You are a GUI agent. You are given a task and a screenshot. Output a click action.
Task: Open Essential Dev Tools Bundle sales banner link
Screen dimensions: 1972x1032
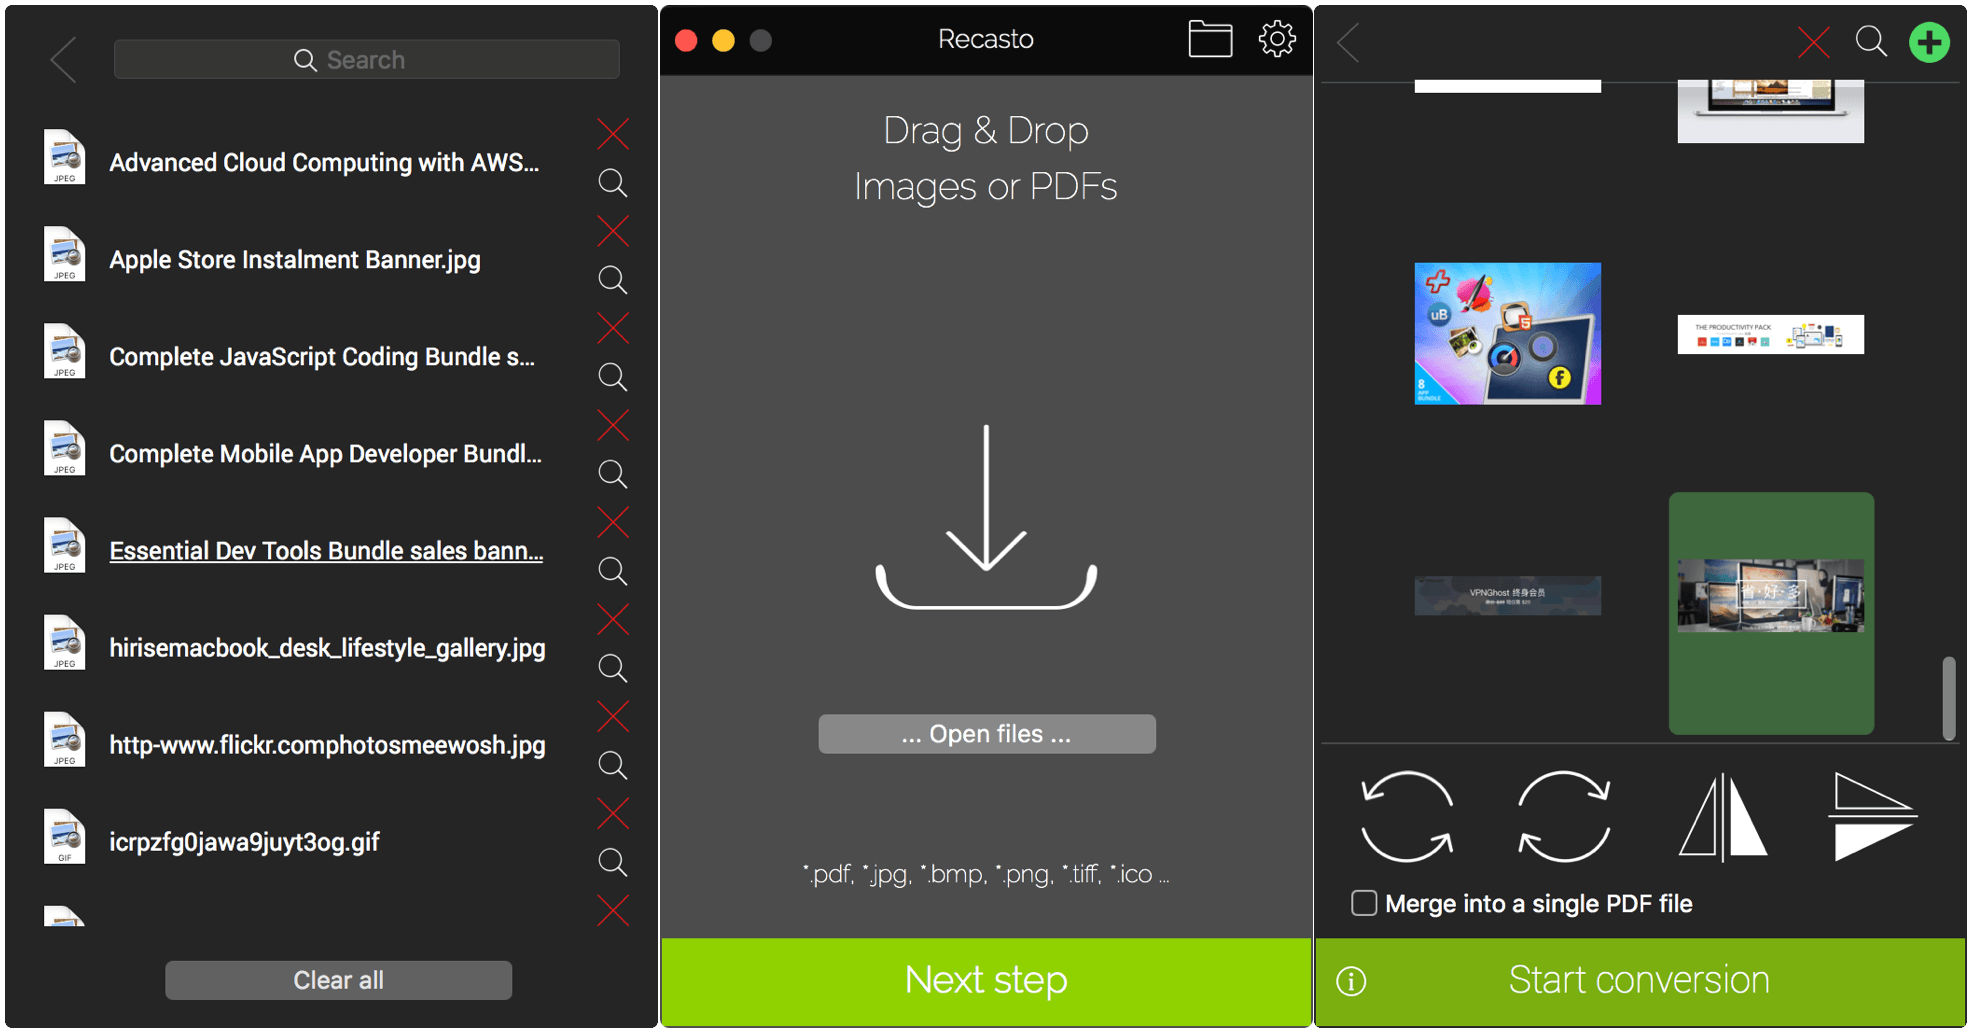coord(326,551)
